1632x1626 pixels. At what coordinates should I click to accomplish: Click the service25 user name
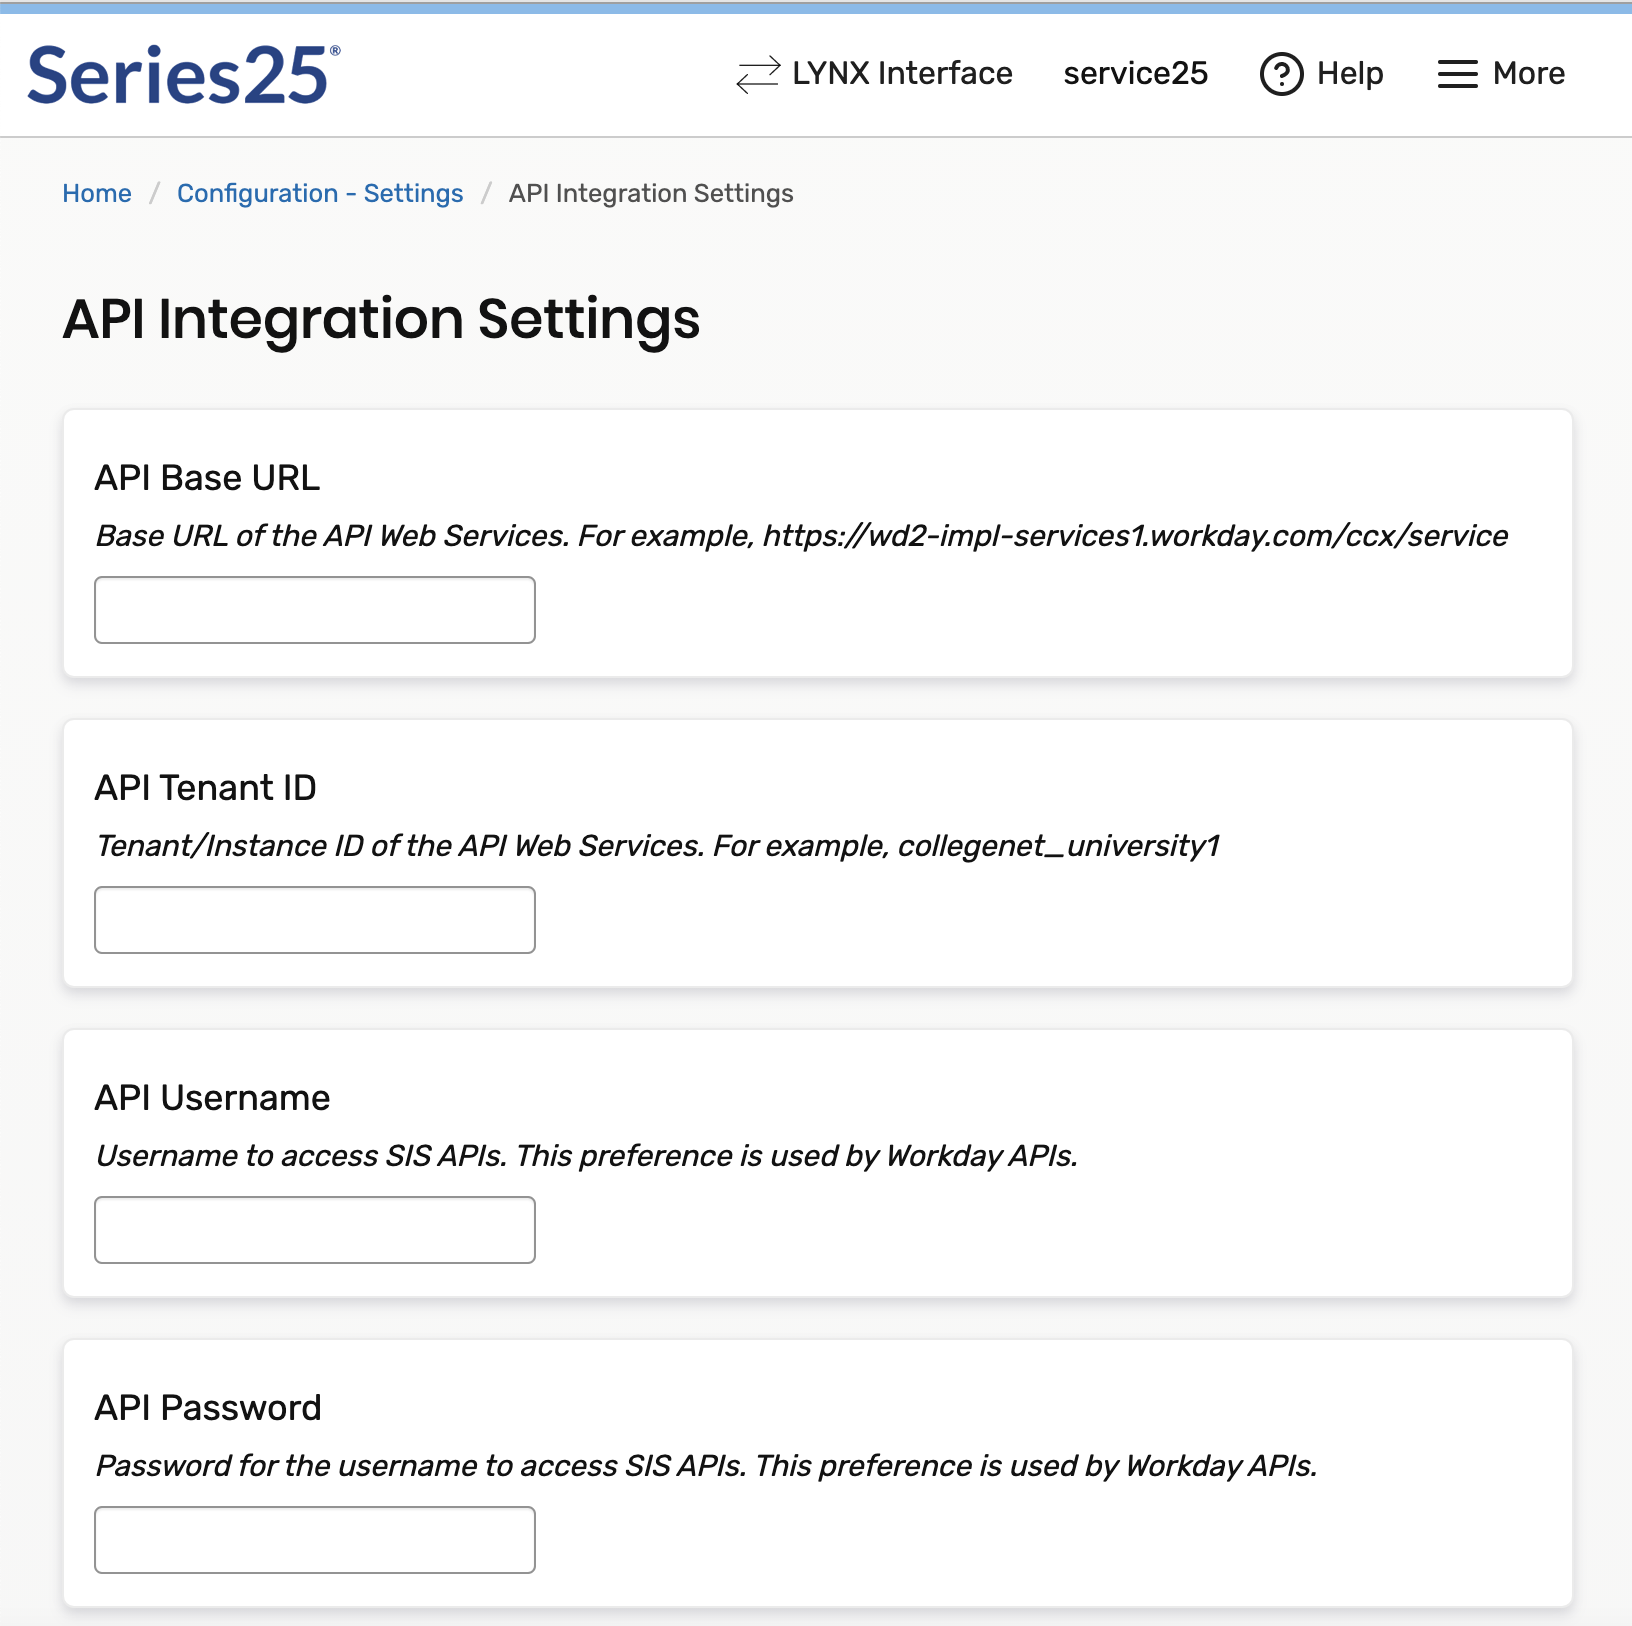click(x=1135, y=74)
